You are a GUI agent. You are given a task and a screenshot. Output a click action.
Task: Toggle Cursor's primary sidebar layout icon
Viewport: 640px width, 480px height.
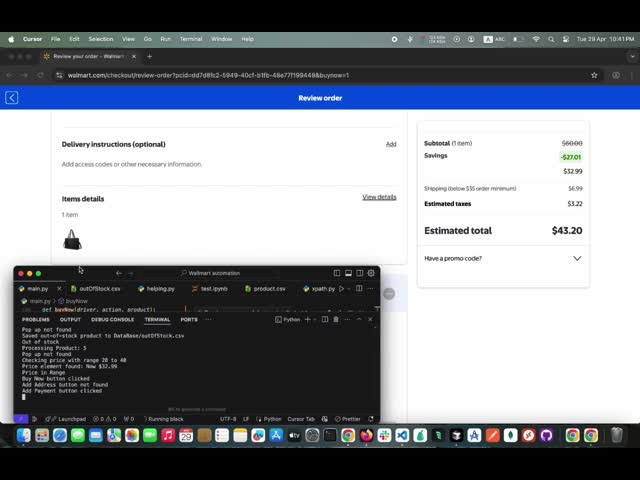pyautogui.click(x=337, y=273)
